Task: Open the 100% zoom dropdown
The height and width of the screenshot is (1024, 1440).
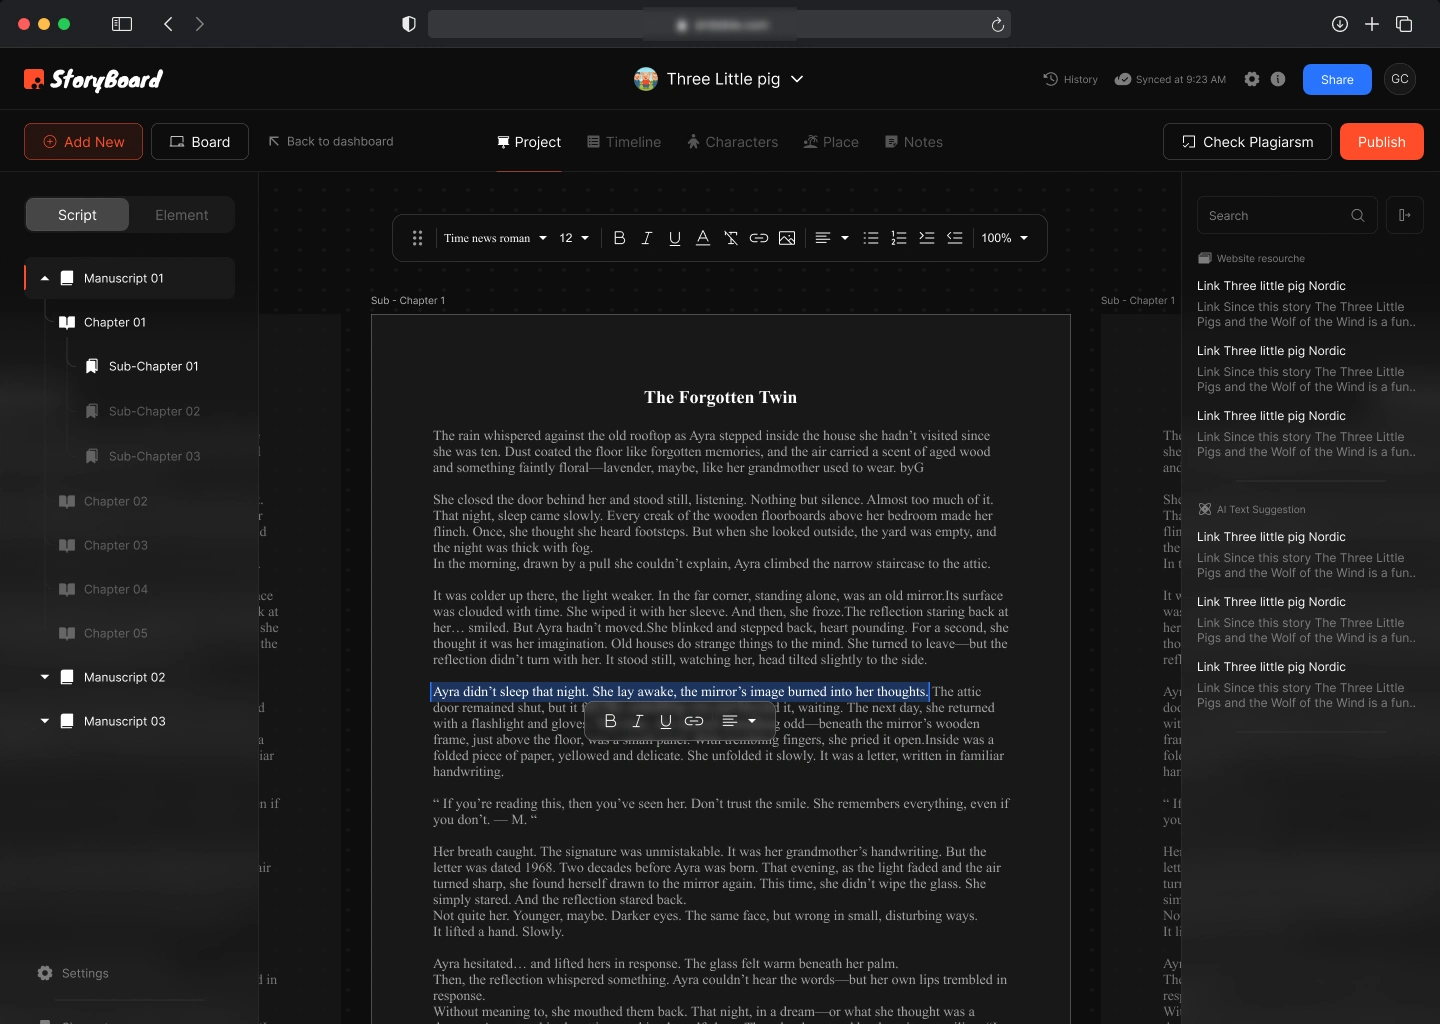Action: coord(1005,238)
